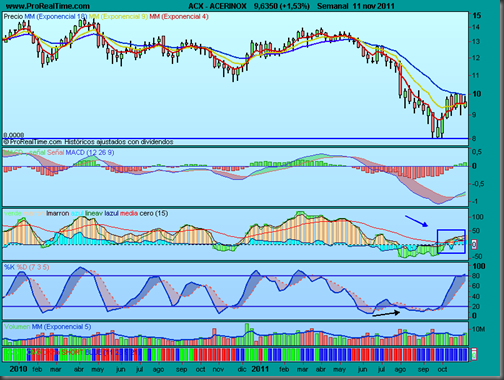Click the 13 price axis value
Image resolution: width=504 pixels, height=380 pixels.
(476, 42)
